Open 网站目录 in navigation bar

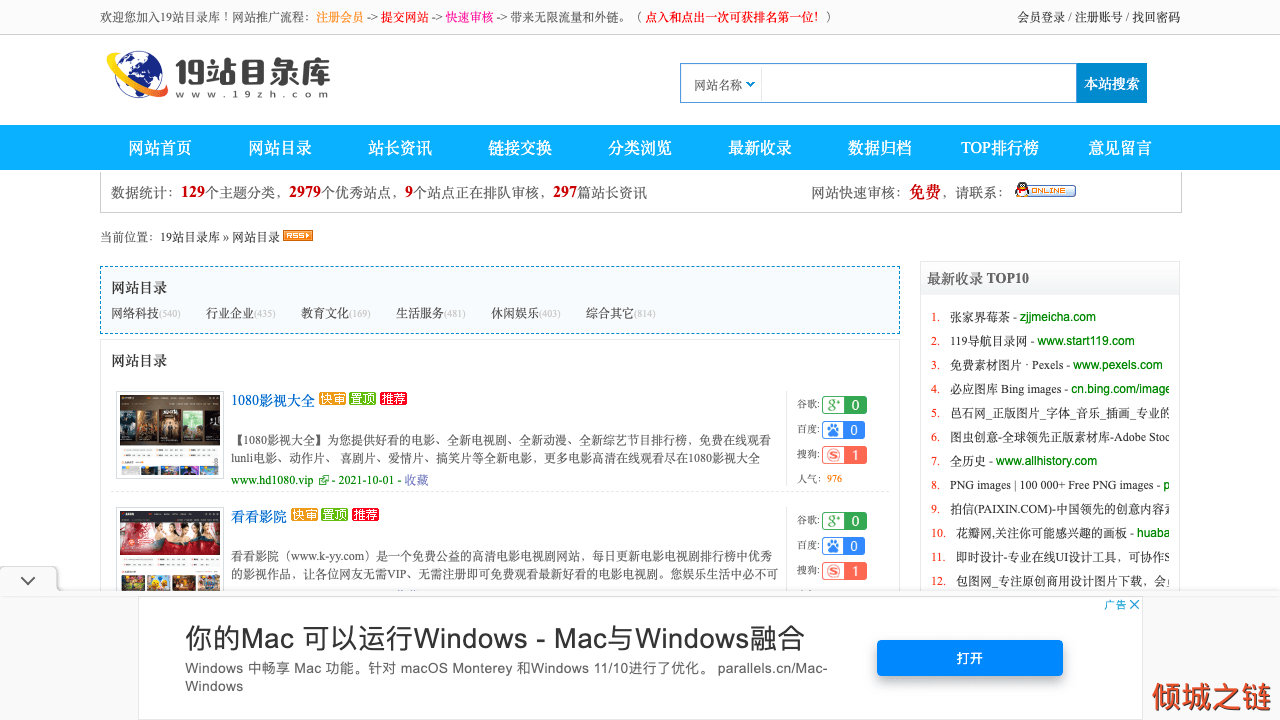click(280, 148)
